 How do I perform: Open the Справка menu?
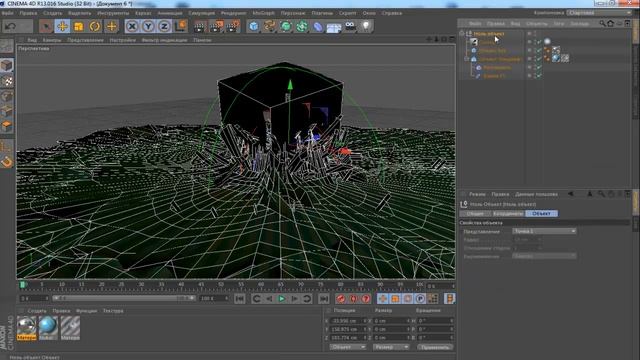[392, 13]
